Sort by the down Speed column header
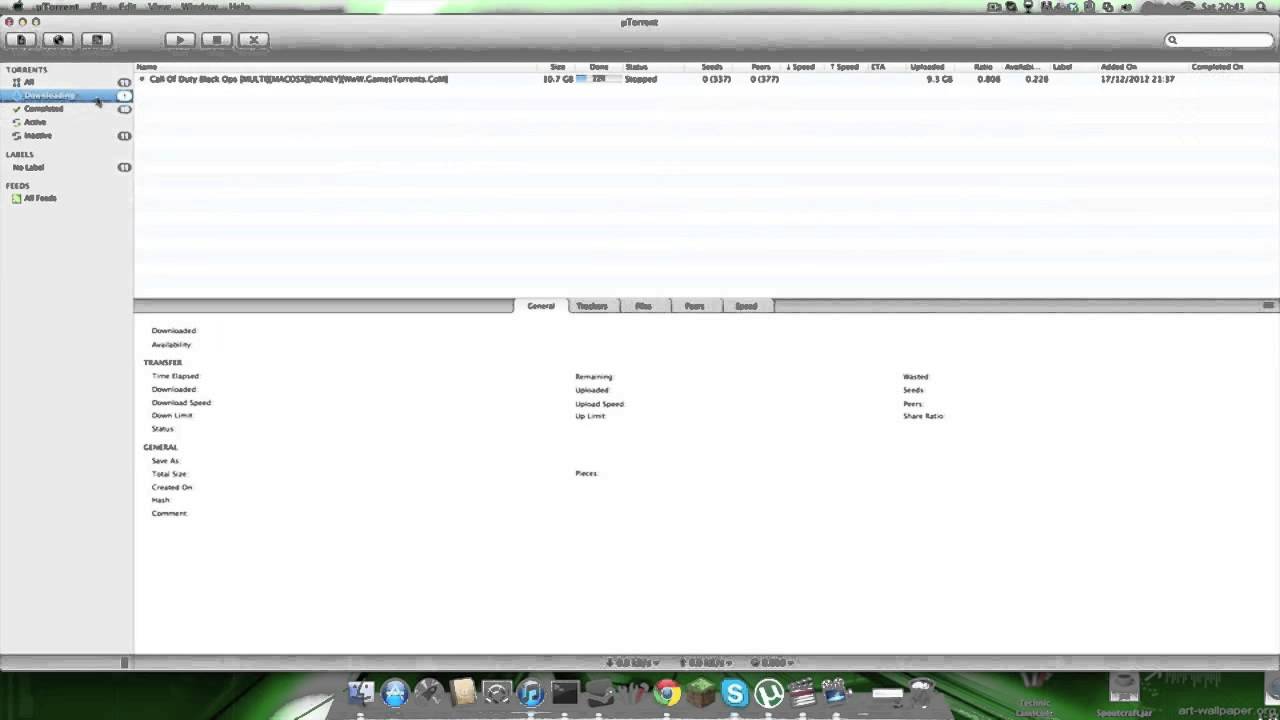 (x=800, y=67)
